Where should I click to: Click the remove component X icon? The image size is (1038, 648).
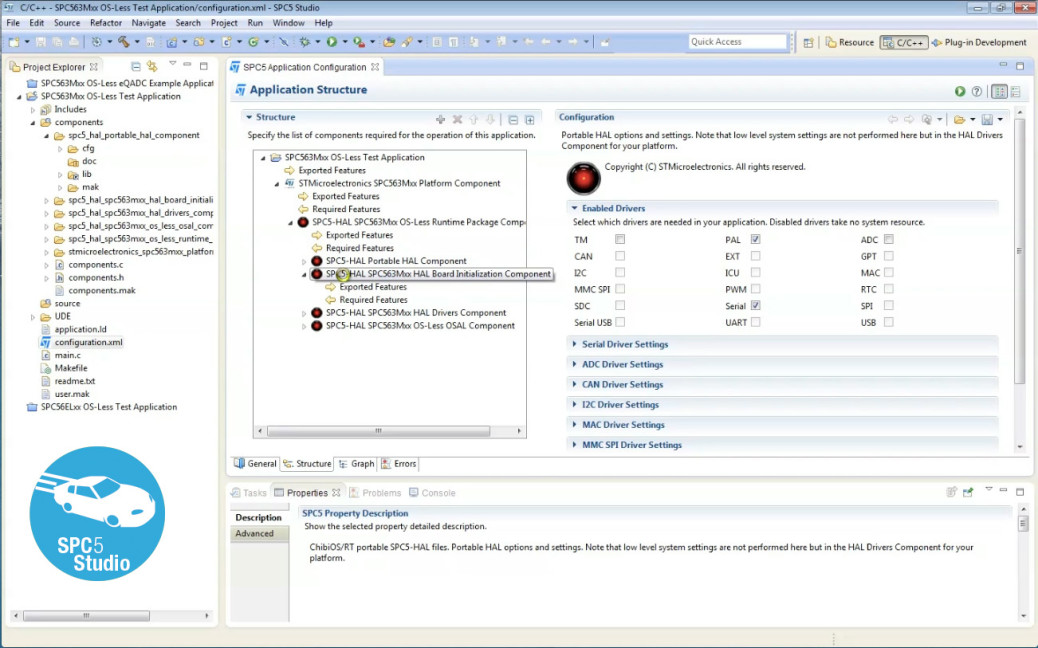[457, 119]
